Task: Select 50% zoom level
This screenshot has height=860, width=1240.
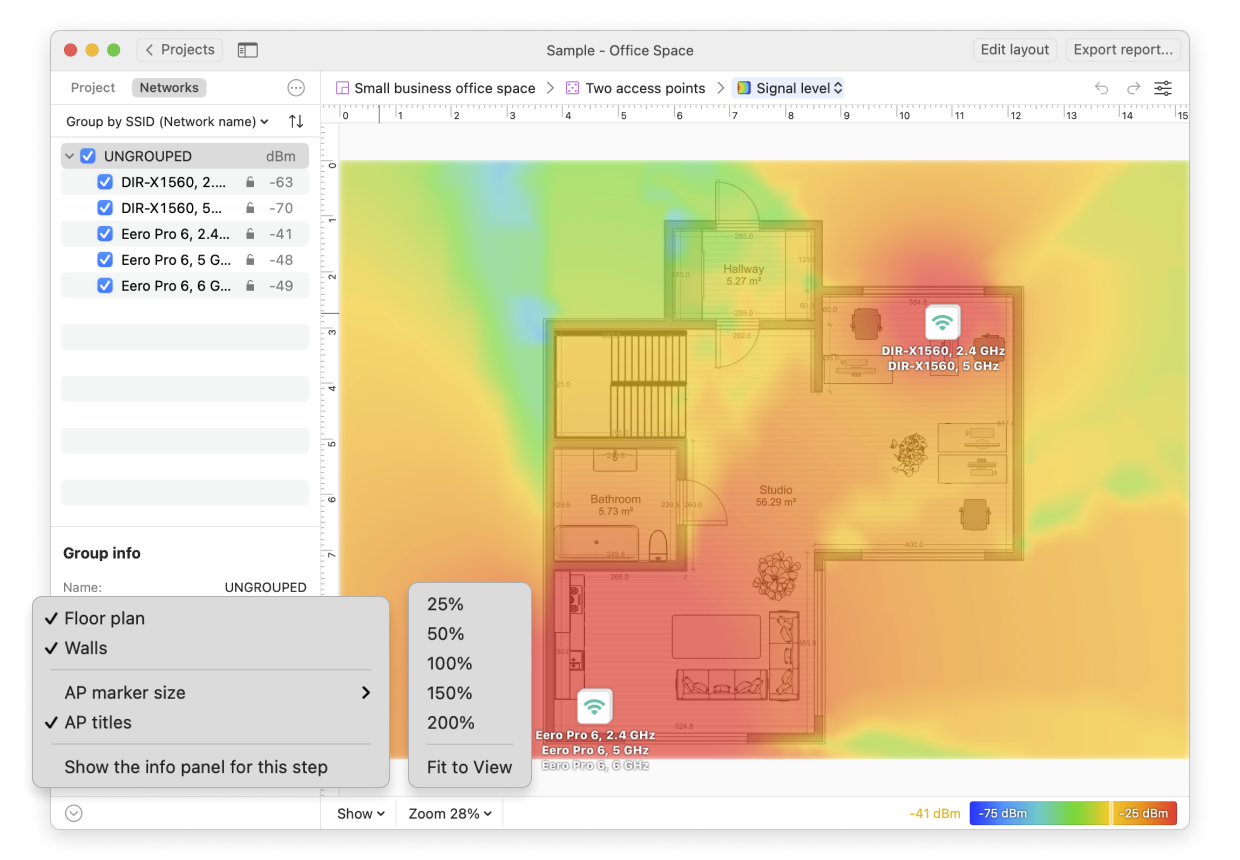Action: click(470, 634)
